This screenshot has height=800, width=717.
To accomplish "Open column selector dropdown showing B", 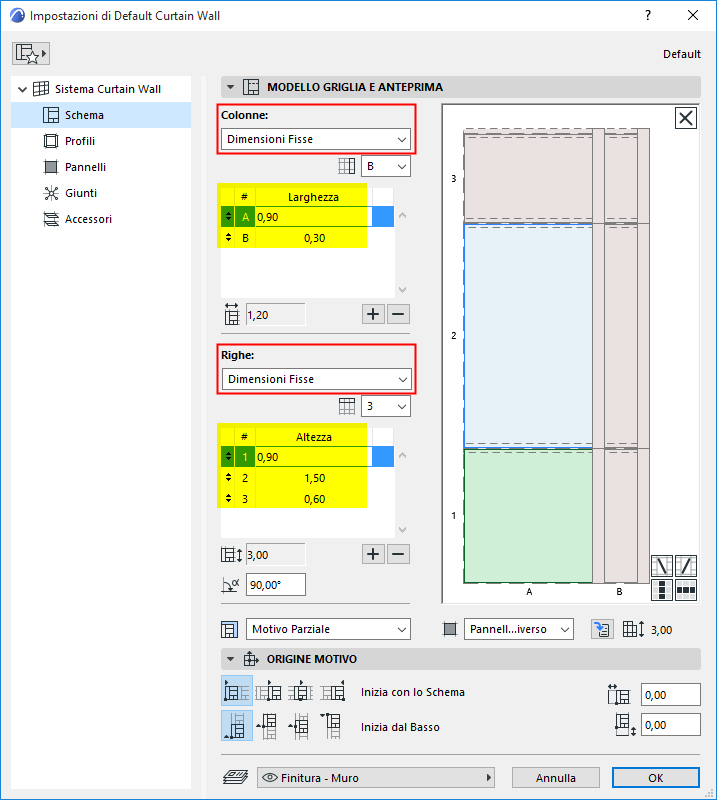I will pos(386,166).
